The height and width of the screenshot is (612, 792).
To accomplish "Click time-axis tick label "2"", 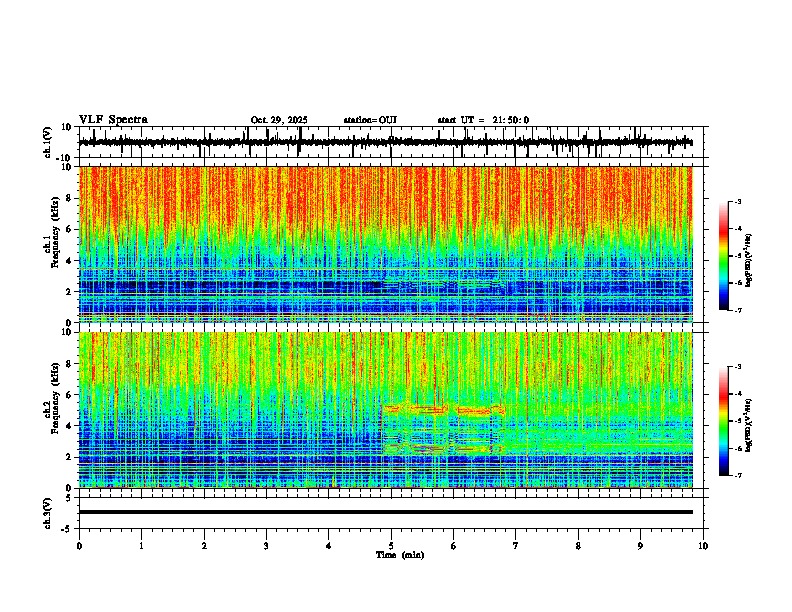I will tap(204, 546).
